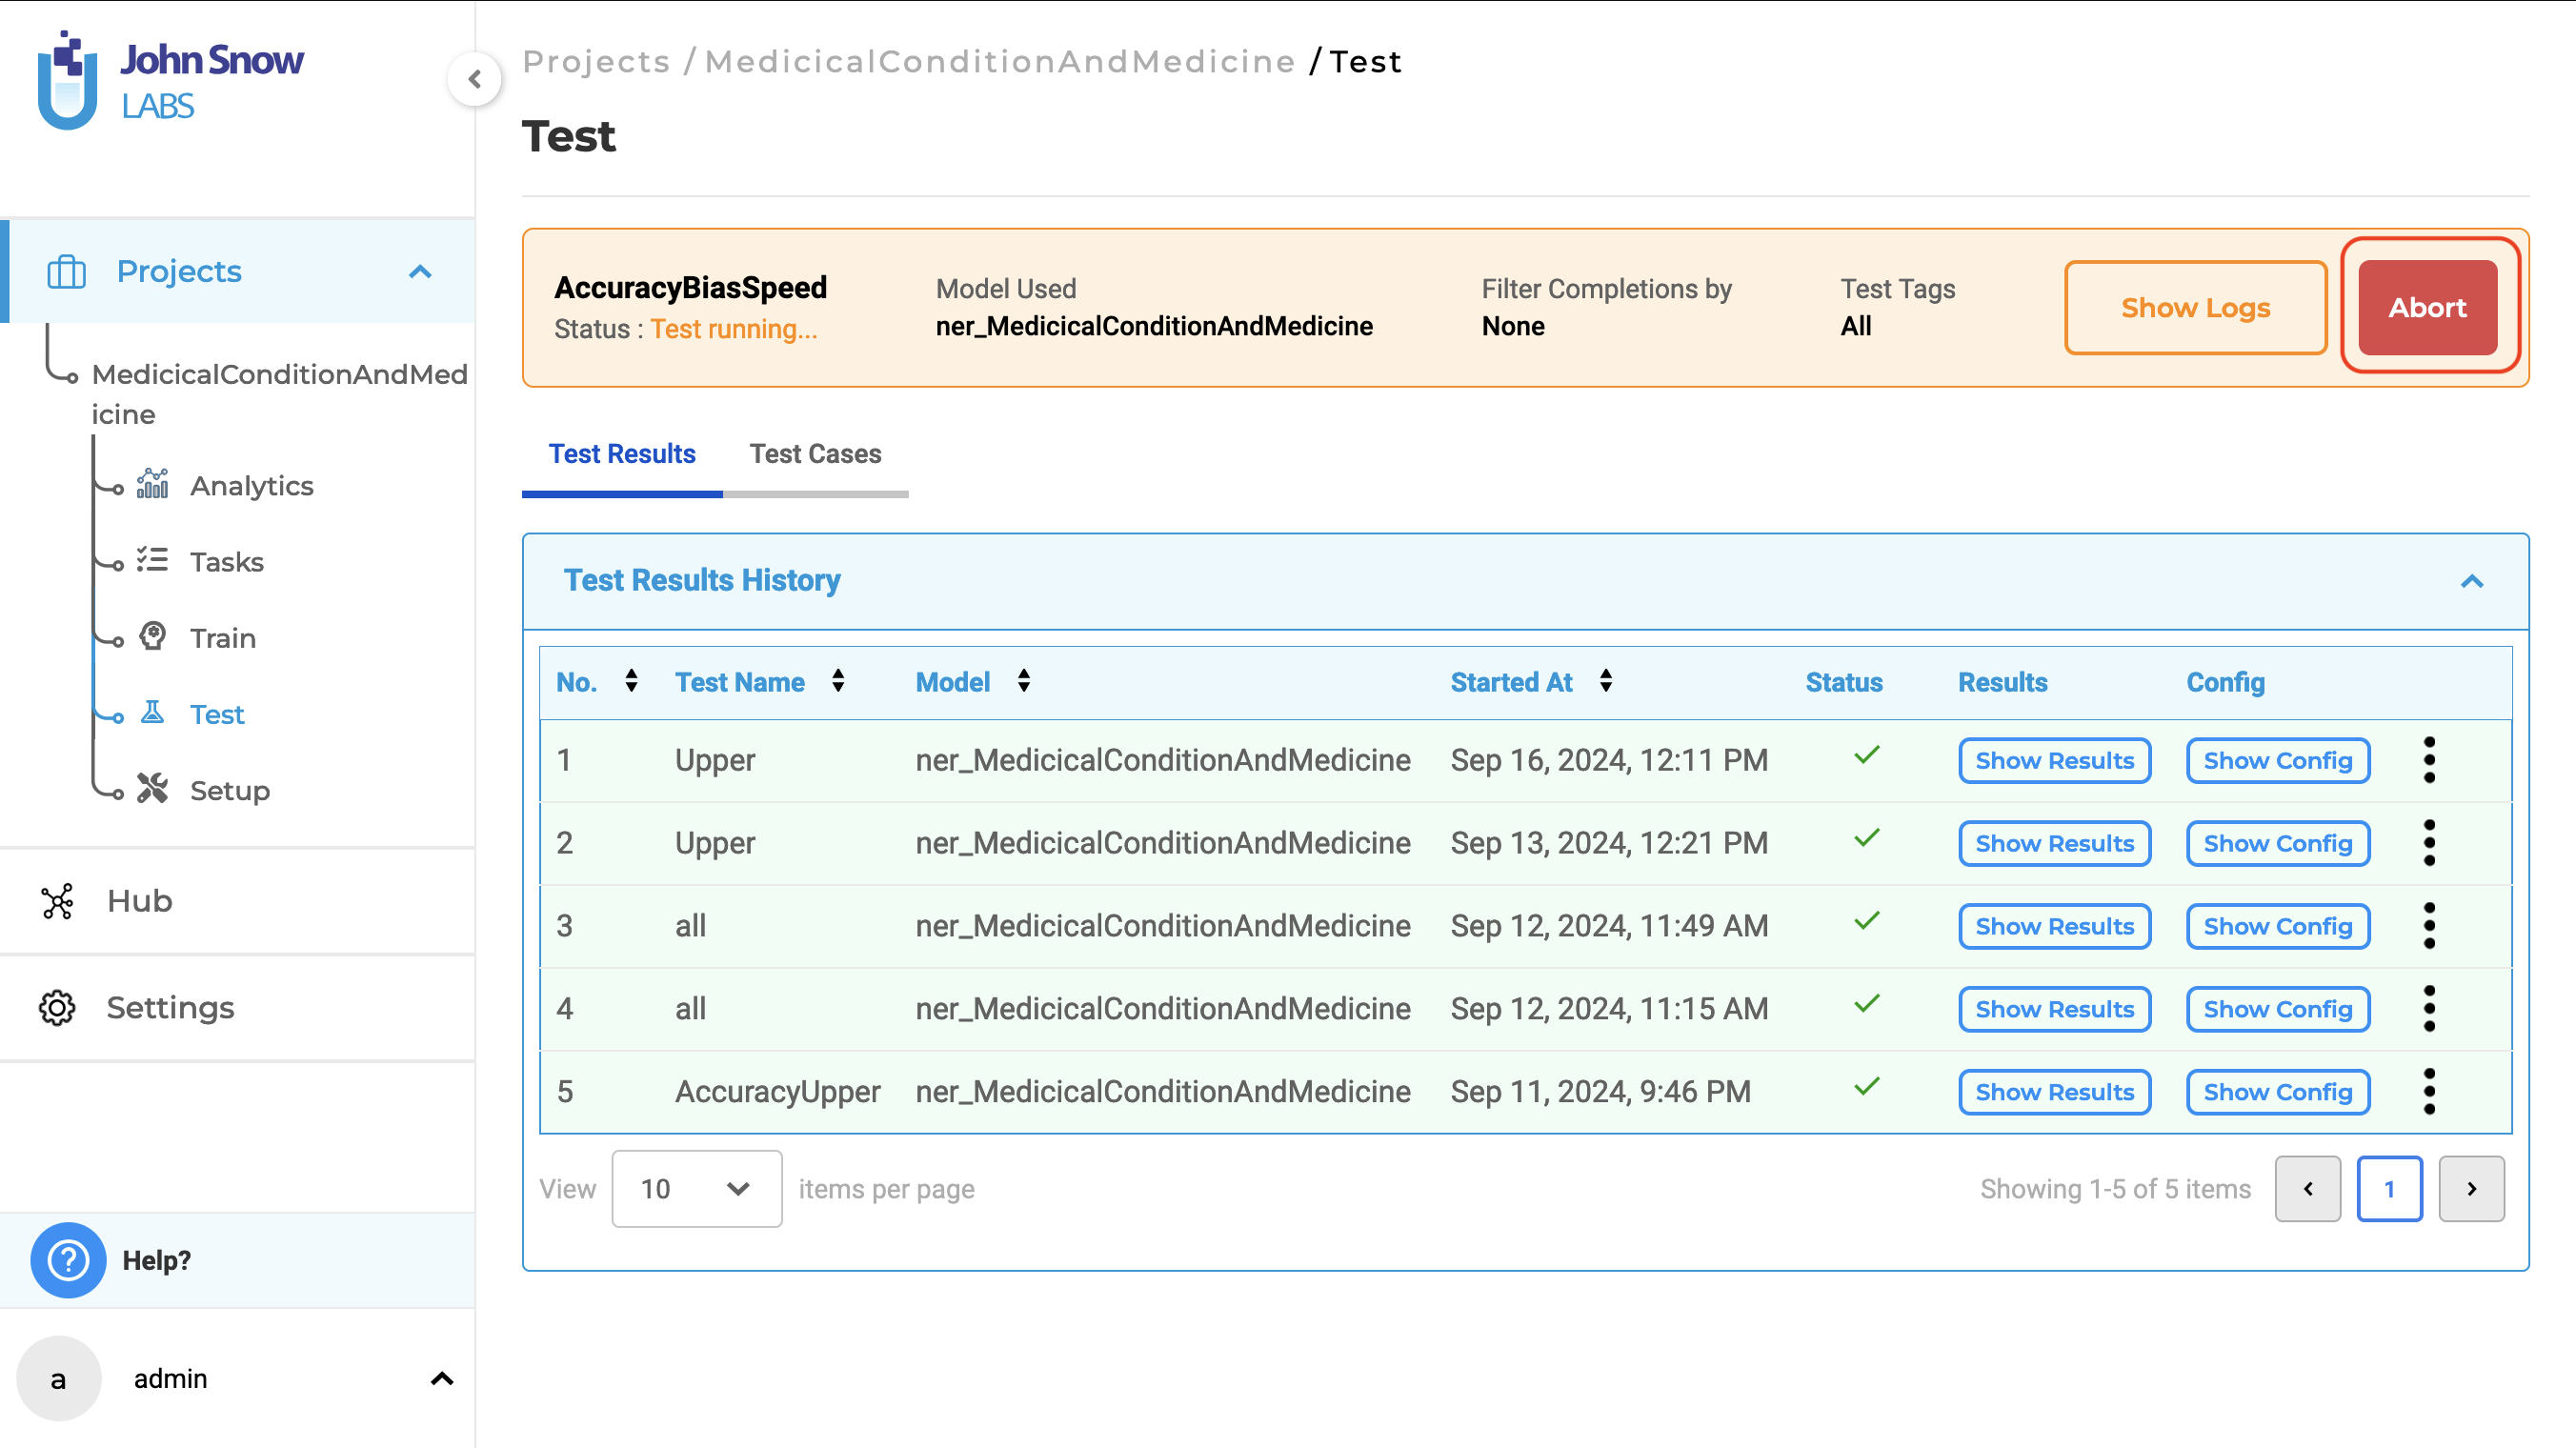Collapse Test Results History panel
The height and width of the screenshot is (1448, 2576).
[x=2472, y=581]
